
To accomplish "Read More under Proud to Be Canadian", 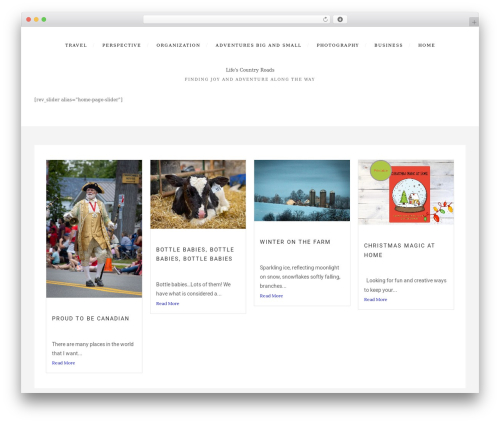I will (63, 363).
